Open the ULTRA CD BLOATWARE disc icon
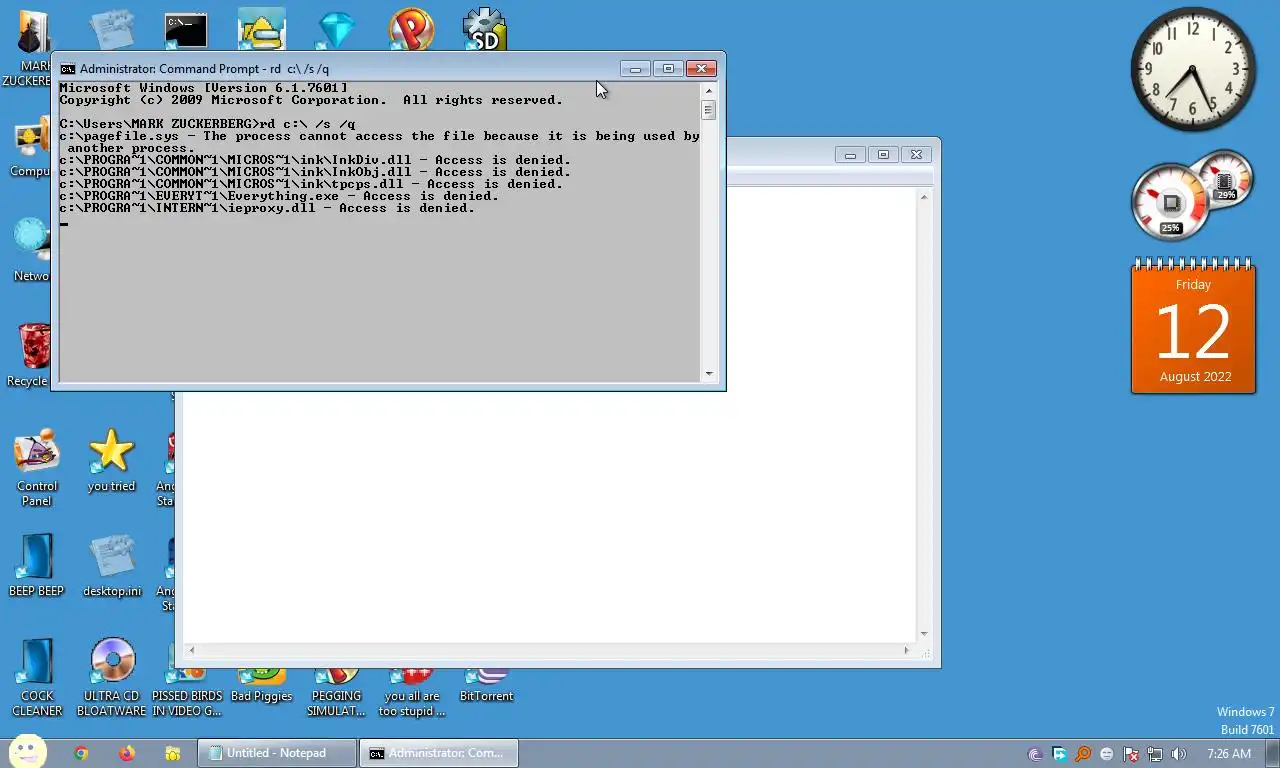The width and height of the screenshot is (1280, 768). click(x=112, y=677)
